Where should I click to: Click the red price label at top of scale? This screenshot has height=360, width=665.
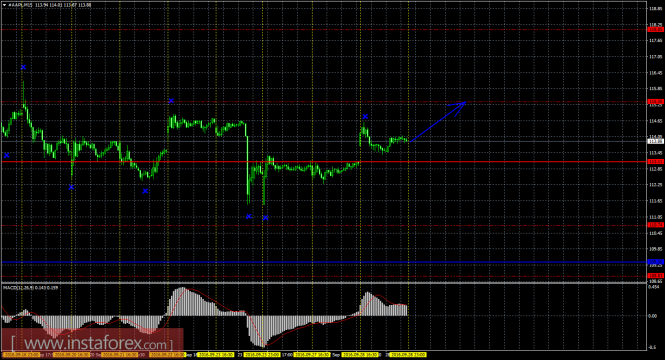pos(656,30)
